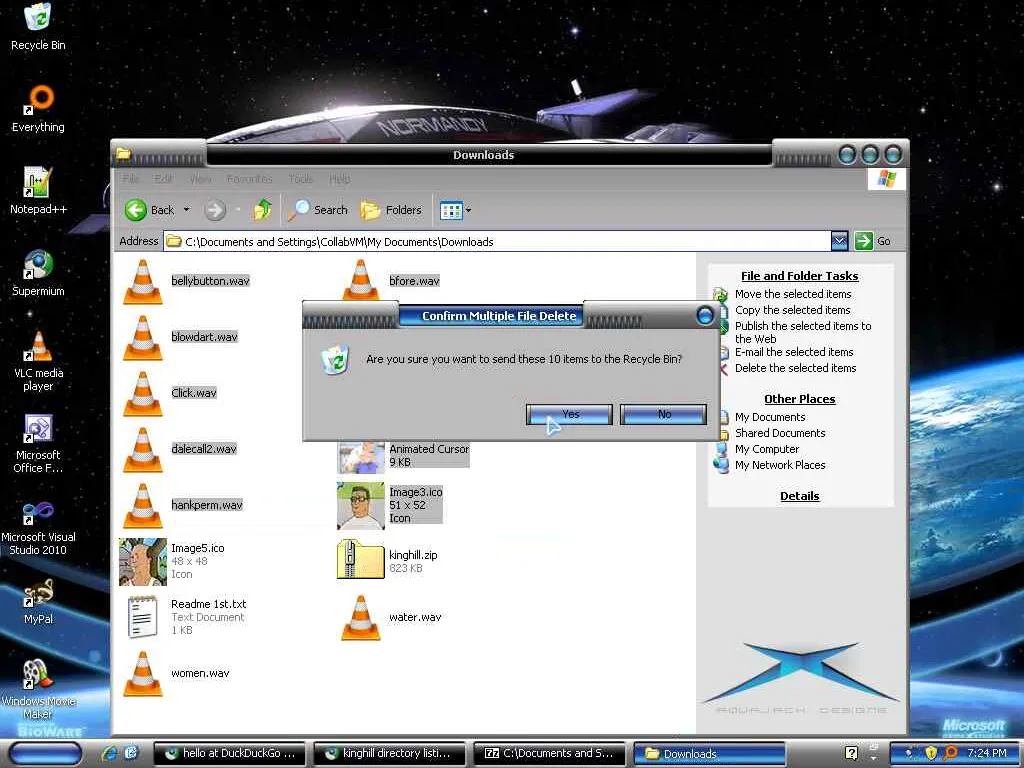1024x768 pixels.
Task: Select the blowdart.wav file icon
Action: coord(143,338)
